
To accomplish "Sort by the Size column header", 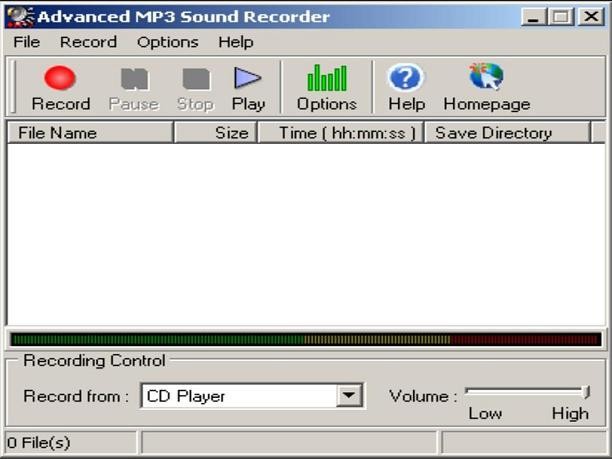I will pos(215,133).
